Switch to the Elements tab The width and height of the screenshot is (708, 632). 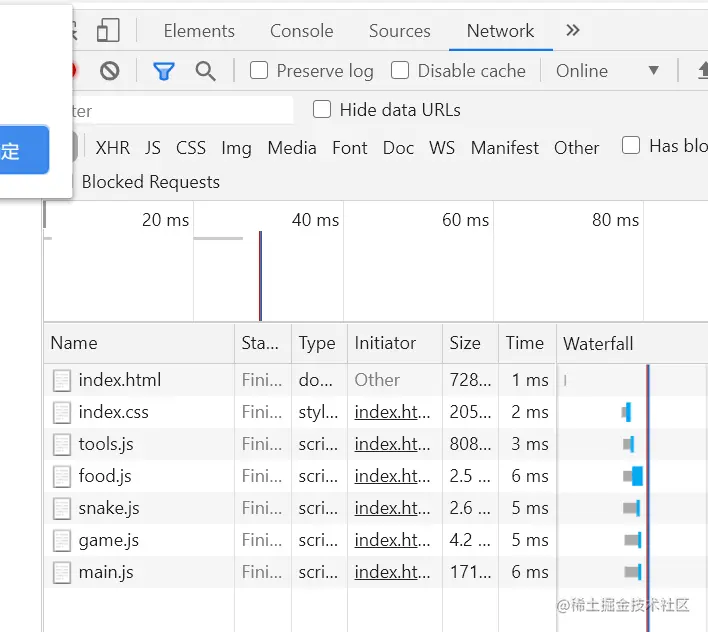pyautogui.click(x=199, y=31)
